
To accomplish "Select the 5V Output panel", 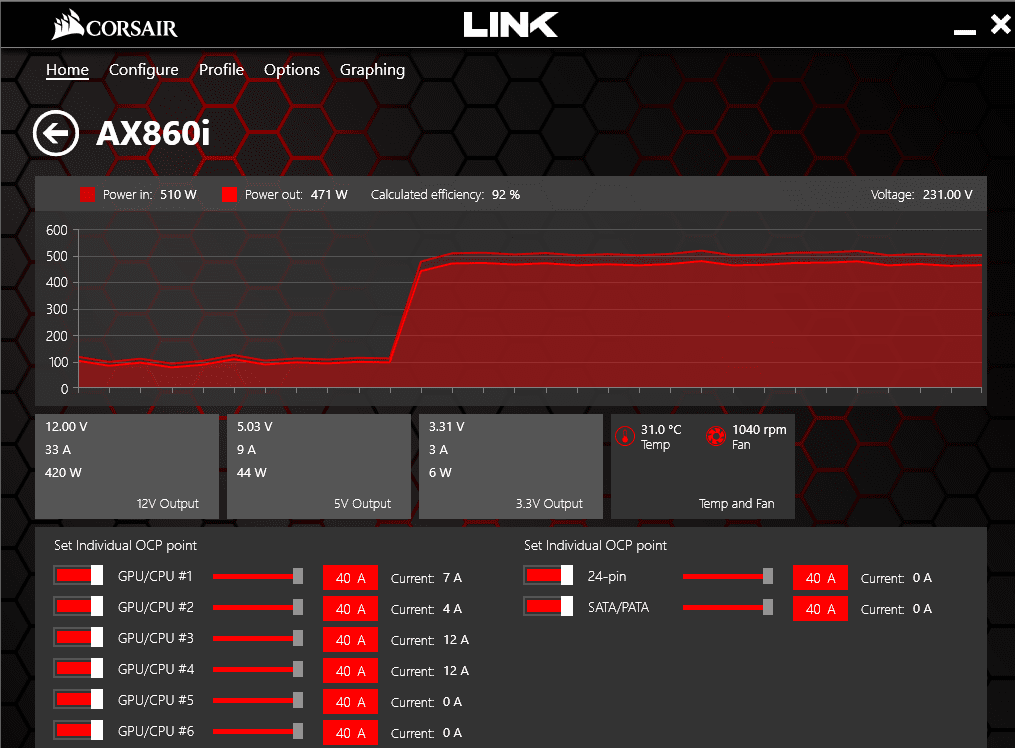I will (x=318, y=466).
